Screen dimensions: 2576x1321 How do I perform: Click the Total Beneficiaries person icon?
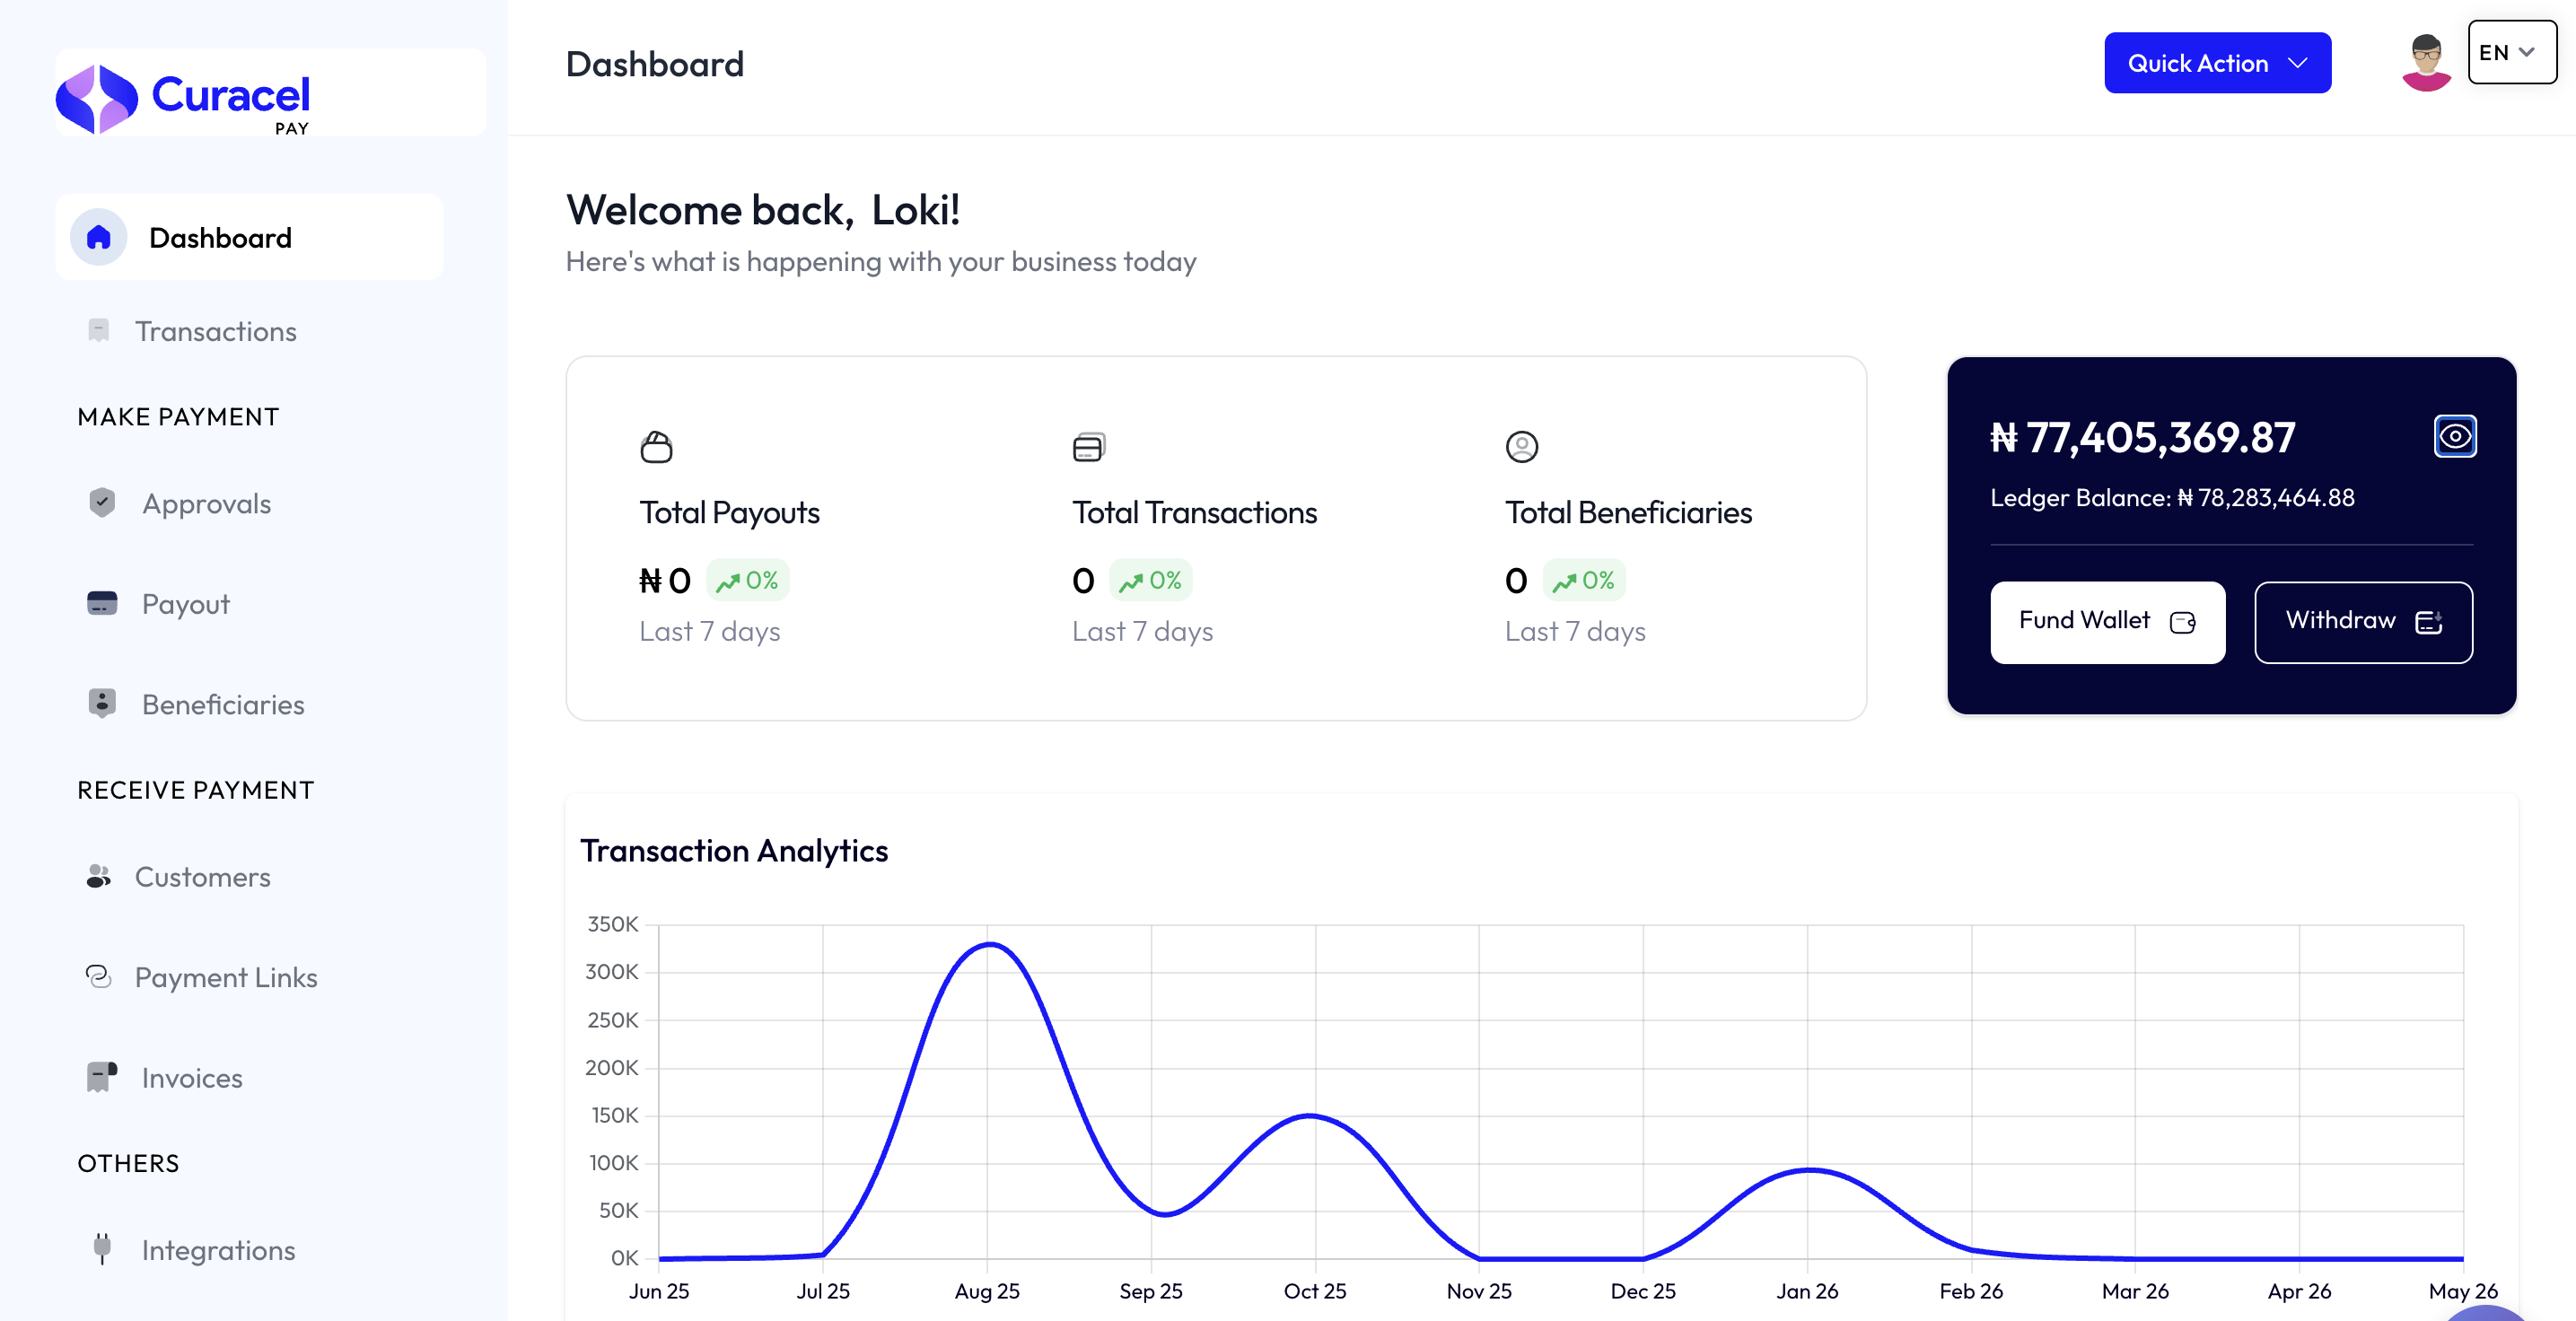[x=1521, y=446]
